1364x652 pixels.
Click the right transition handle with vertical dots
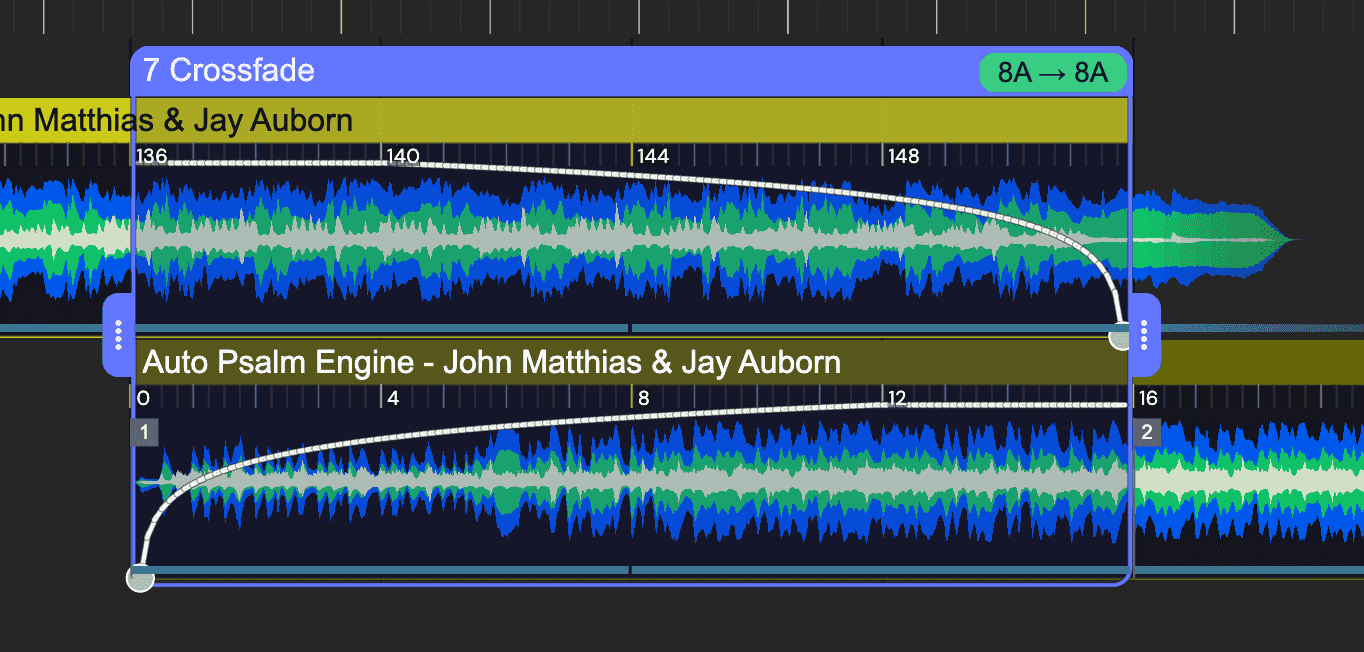[1145, 335]
